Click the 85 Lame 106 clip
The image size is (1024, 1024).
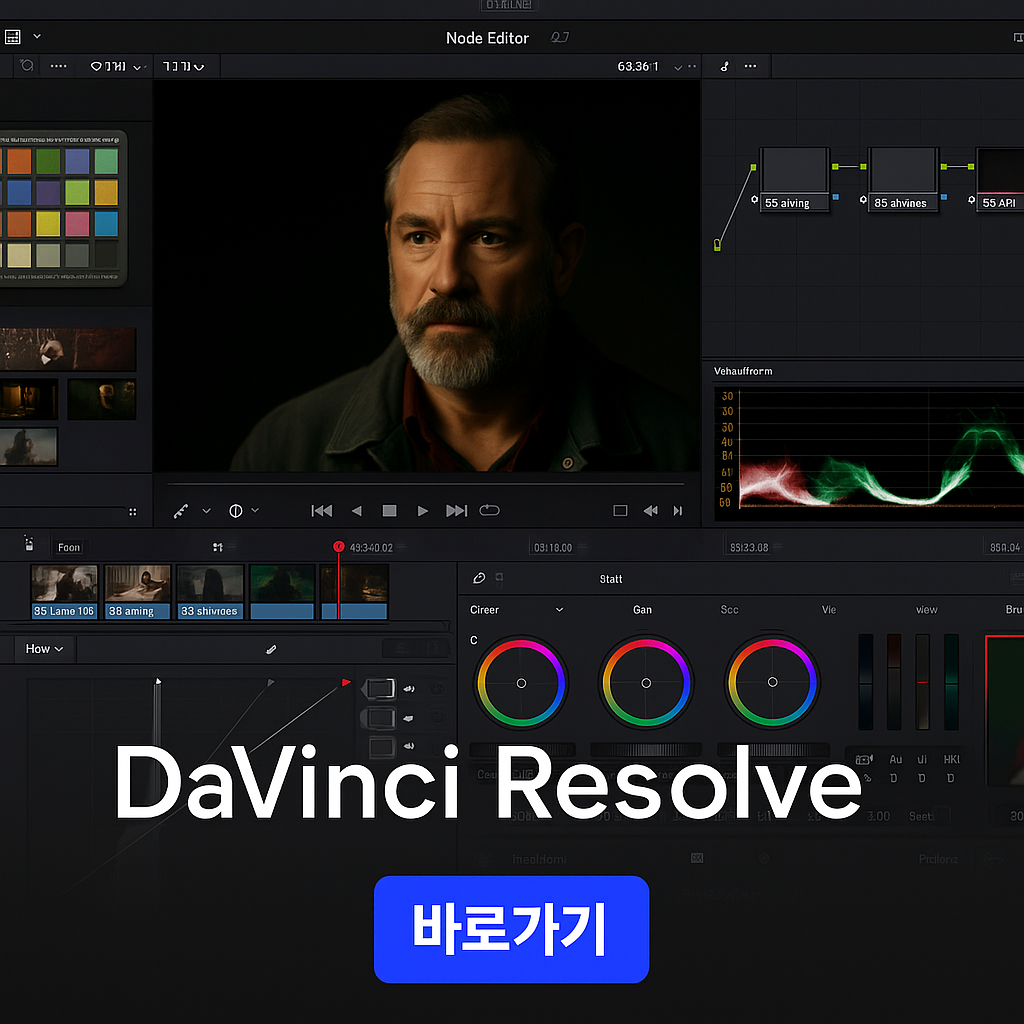64,592
